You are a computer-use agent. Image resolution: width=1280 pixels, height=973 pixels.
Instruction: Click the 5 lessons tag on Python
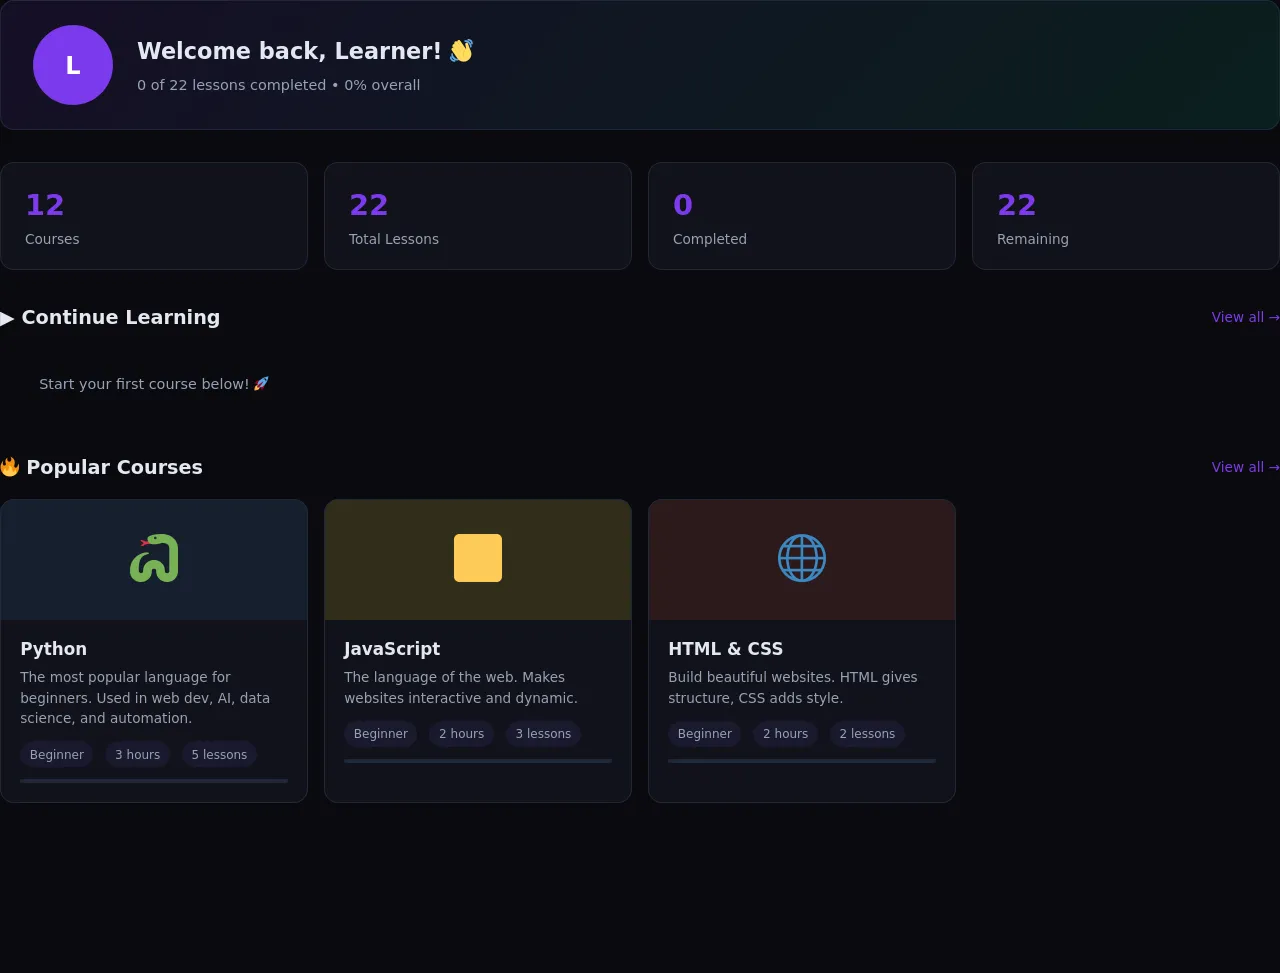click(219, 755)
